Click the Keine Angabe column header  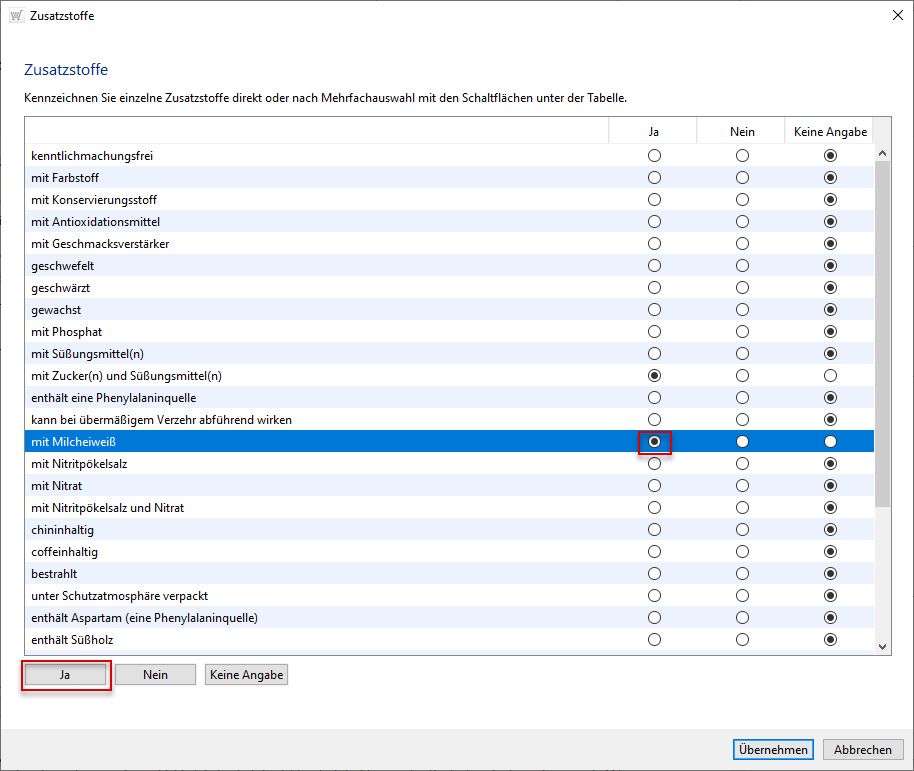coord(829,132)
